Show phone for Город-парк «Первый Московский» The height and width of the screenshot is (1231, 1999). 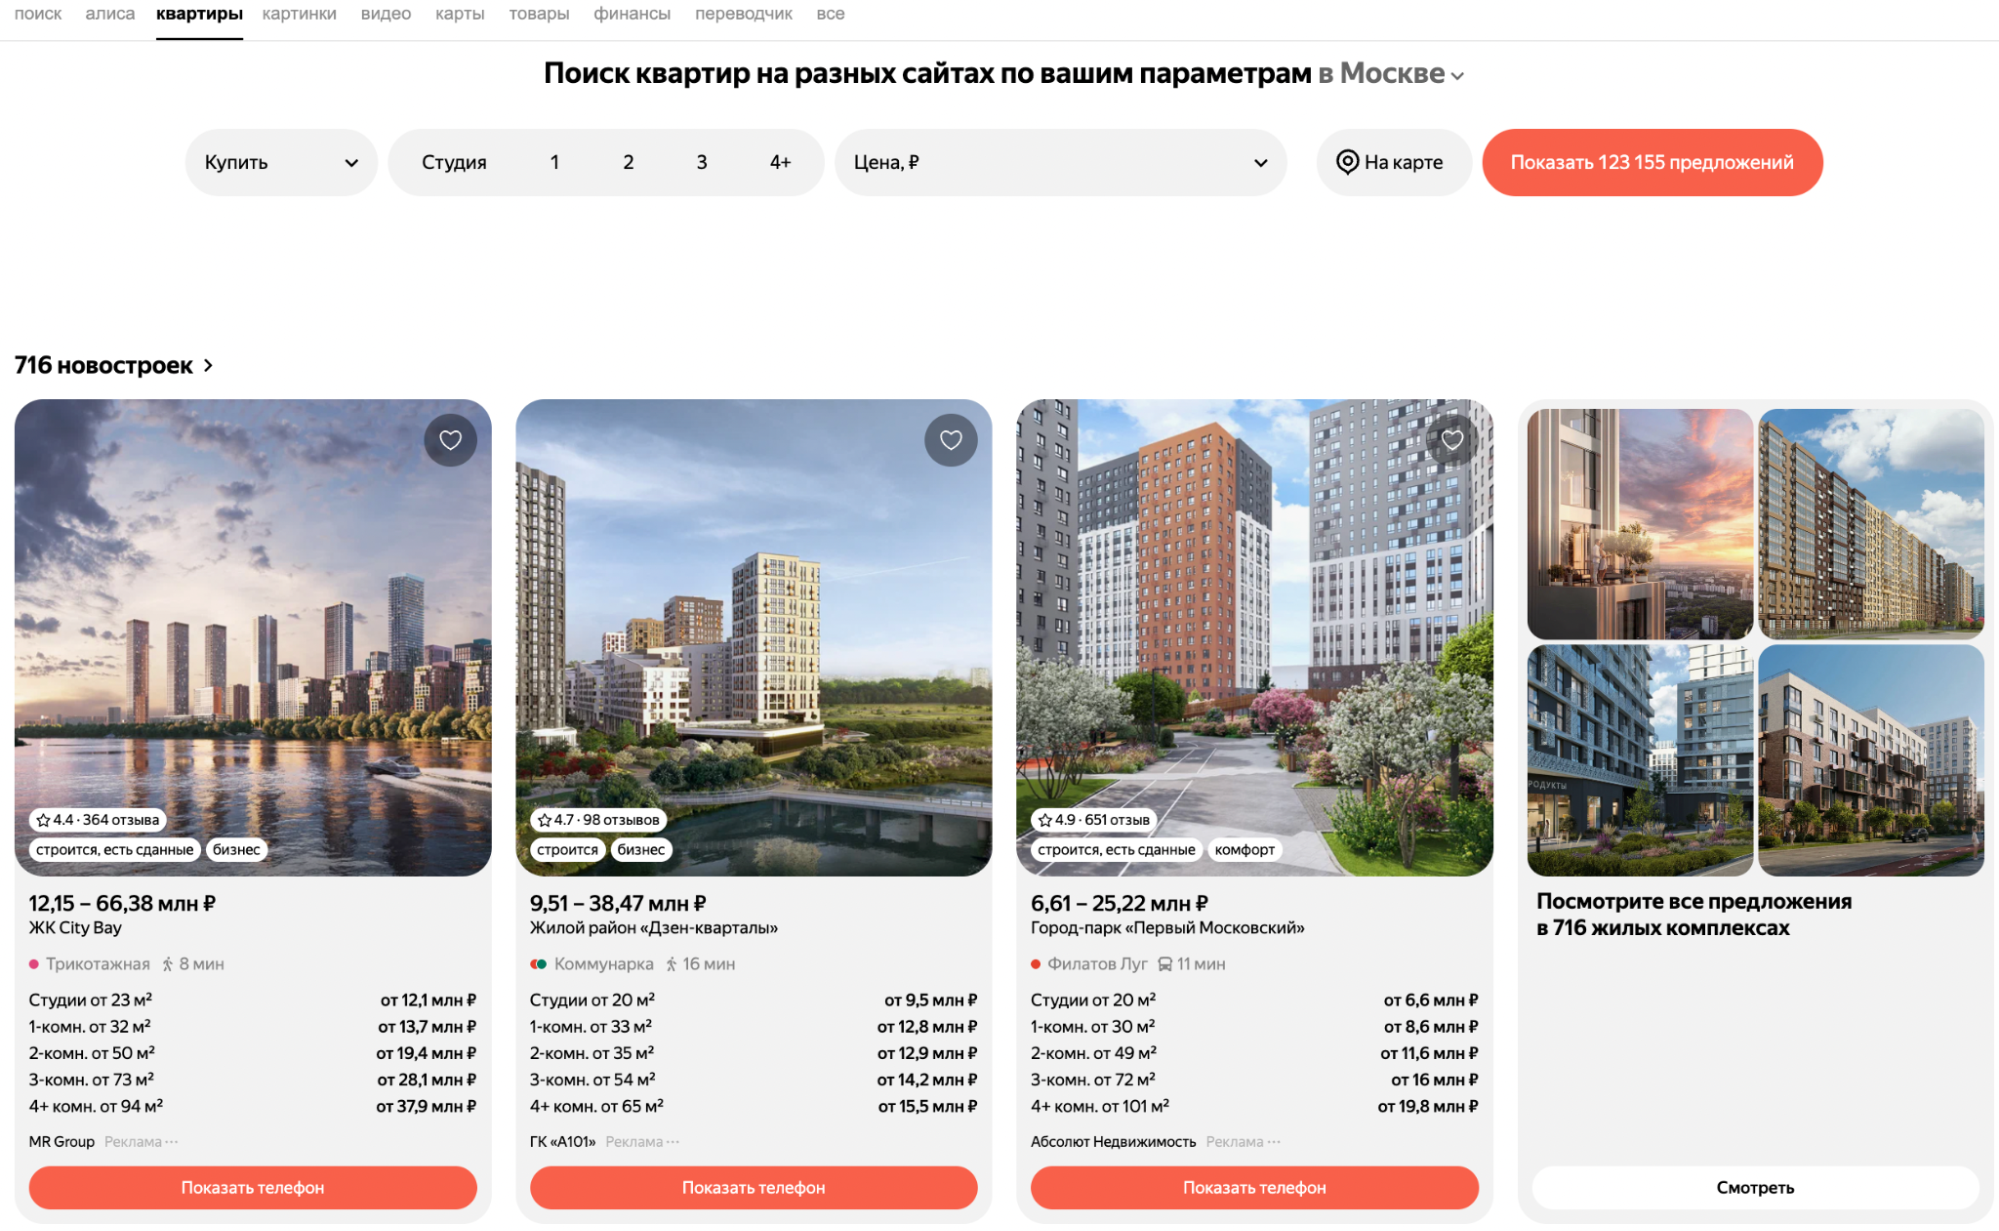click(x=1255, y=1188)
